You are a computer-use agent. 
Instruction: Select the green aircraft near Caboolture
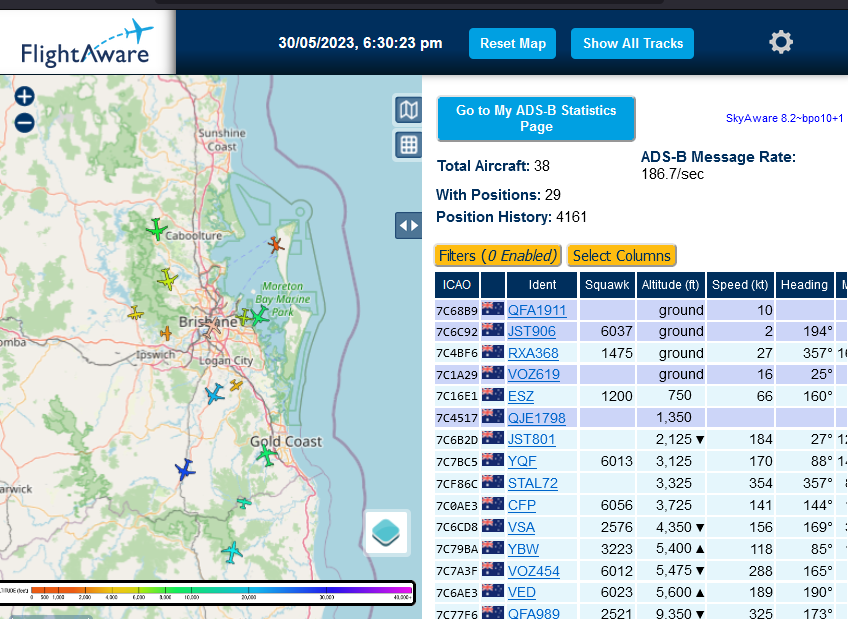[x=157, y=229]
